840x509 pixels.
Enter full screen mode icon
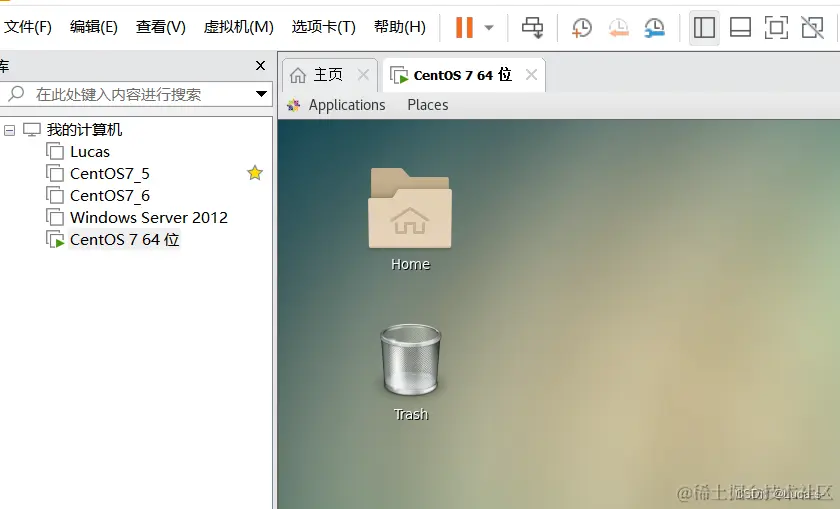[776, 27]
